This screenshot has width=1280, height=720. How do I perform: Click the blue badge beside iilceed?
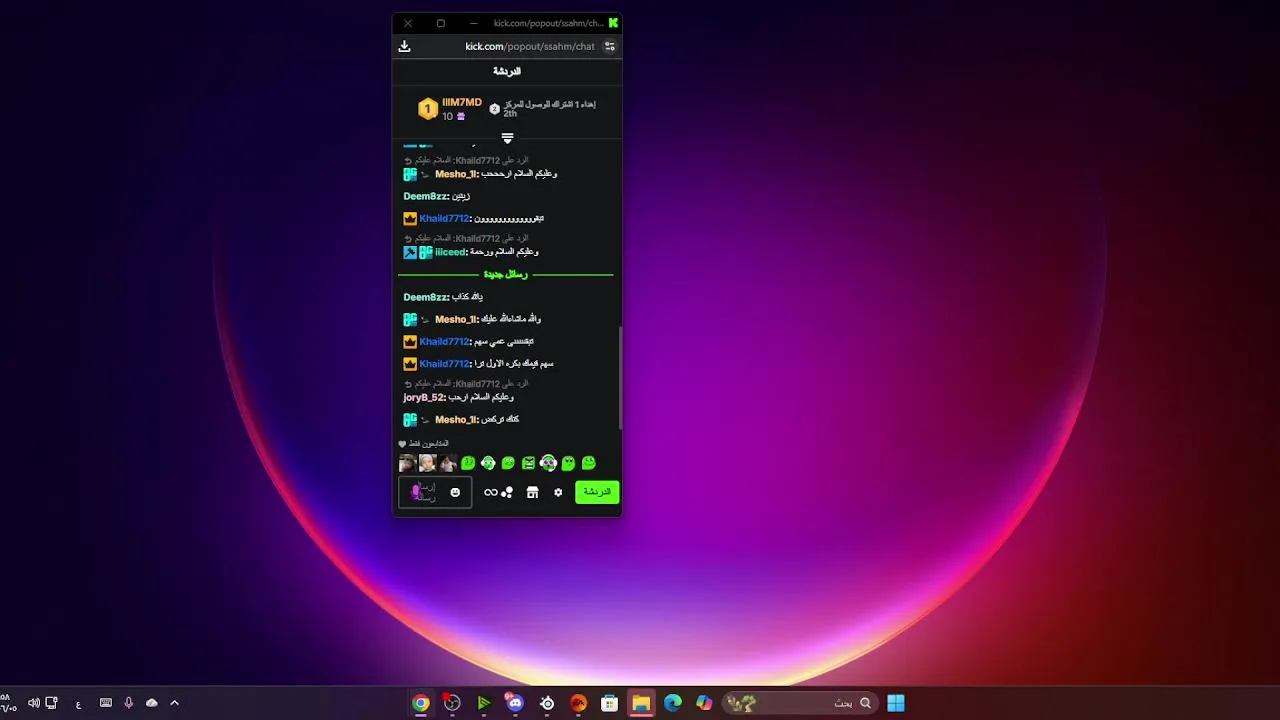[x=410, y=252]
